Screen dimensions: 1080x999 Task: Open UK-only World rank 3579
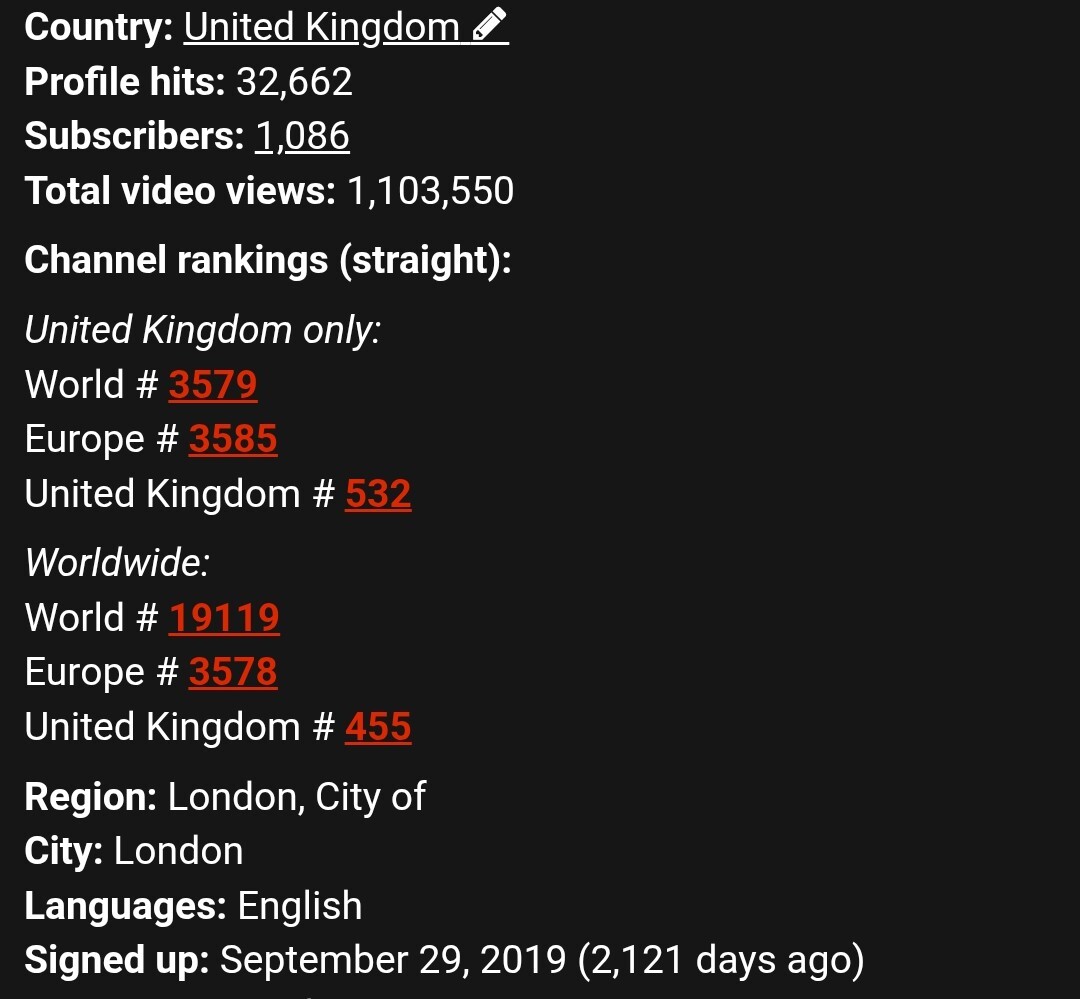pyautogui.click(x=213, y=384)
